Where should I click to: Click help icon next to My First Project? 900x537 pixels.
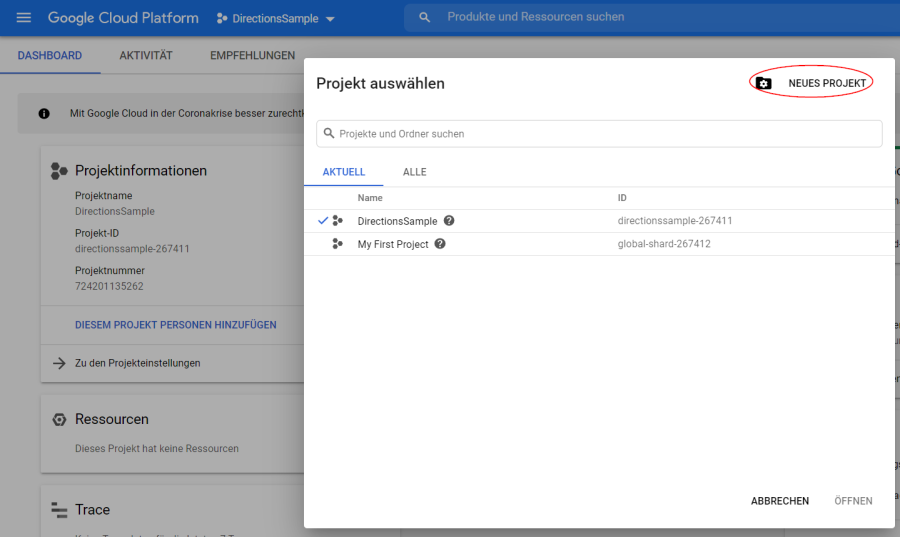[x=440, y=244]
